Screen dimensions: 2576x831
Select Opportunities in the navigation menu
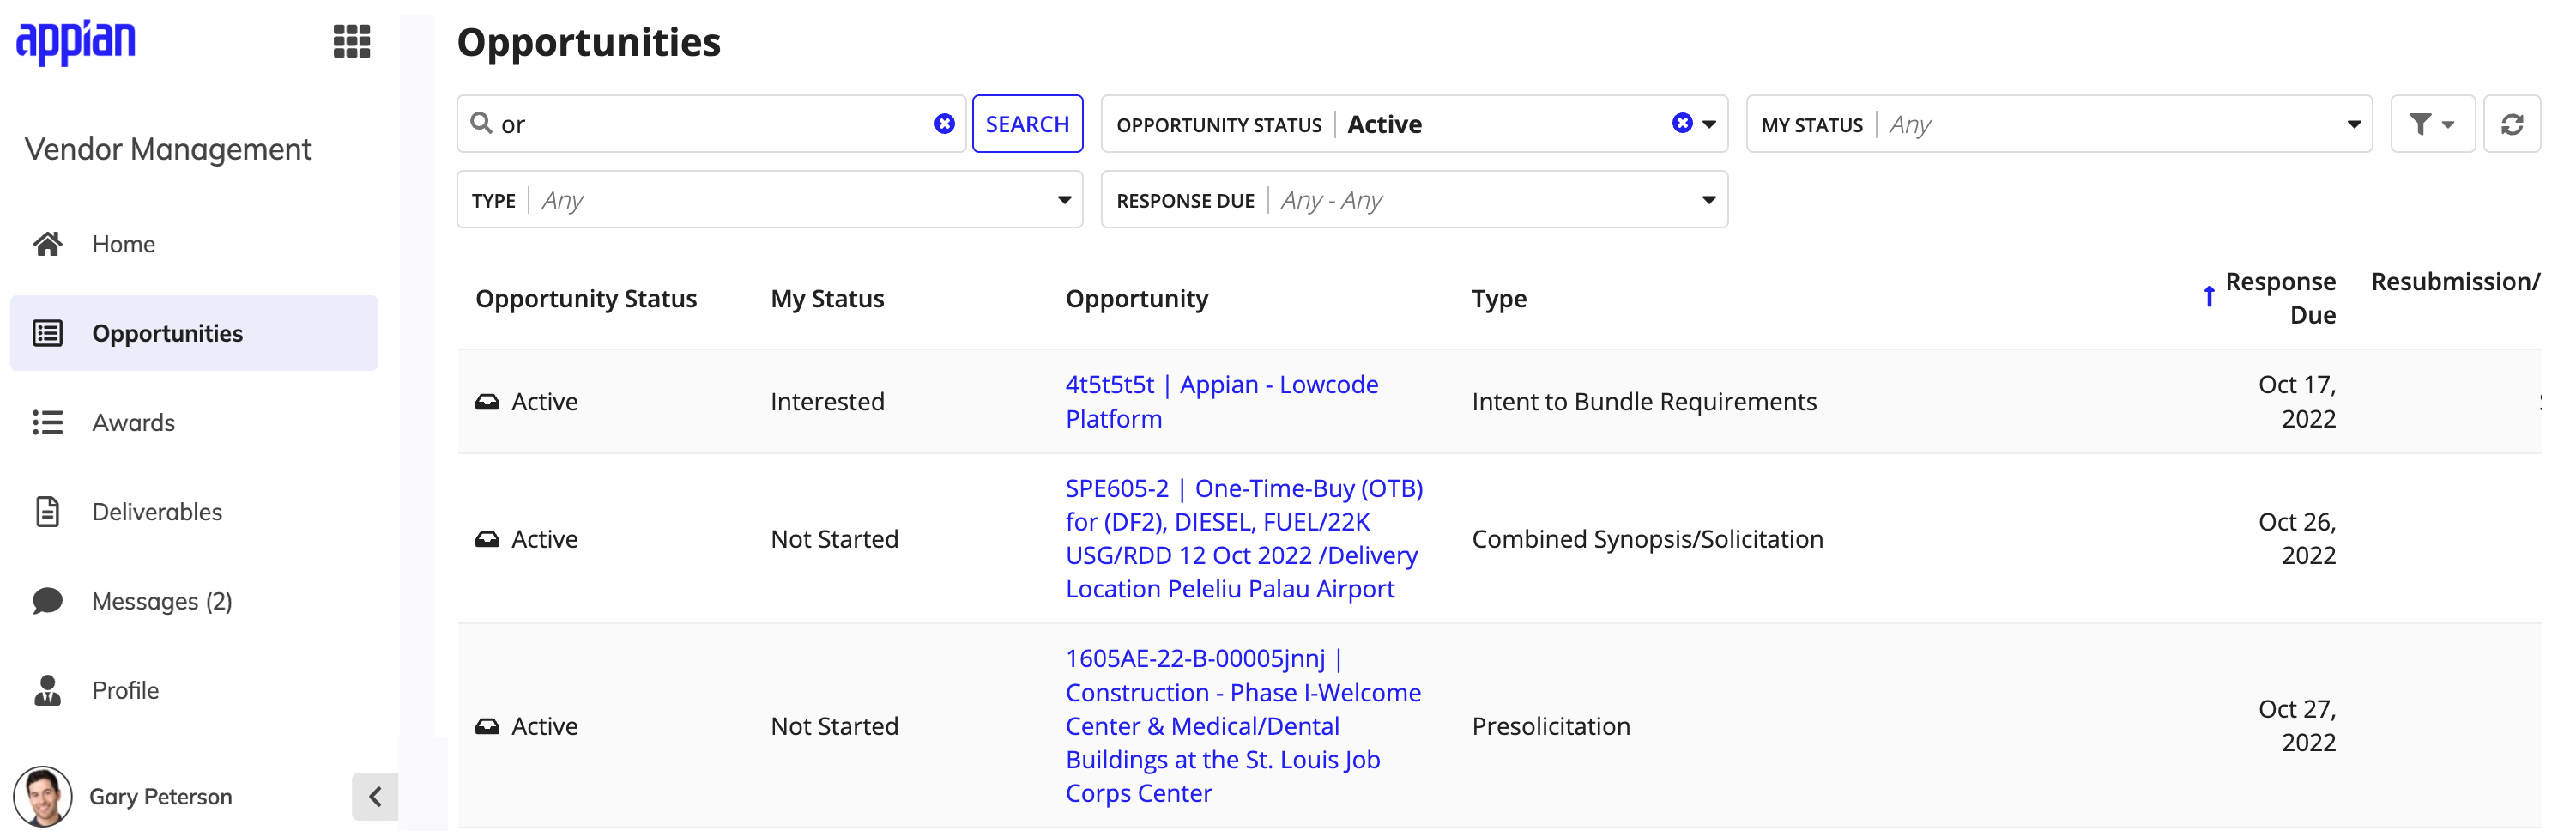(166, 333)
